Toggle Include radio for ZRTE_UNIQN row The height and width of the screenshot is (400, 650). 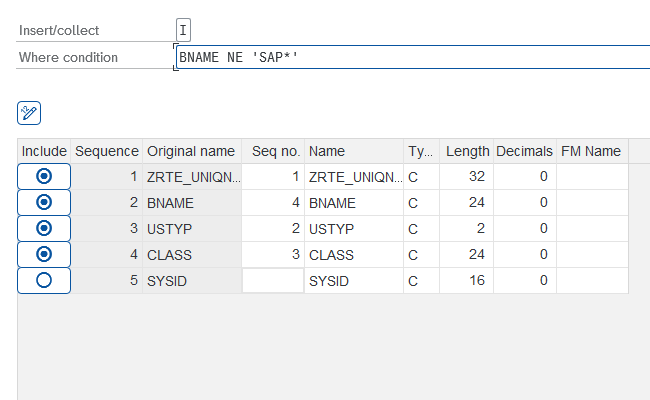pyautogui.click(x=43, y=177)
